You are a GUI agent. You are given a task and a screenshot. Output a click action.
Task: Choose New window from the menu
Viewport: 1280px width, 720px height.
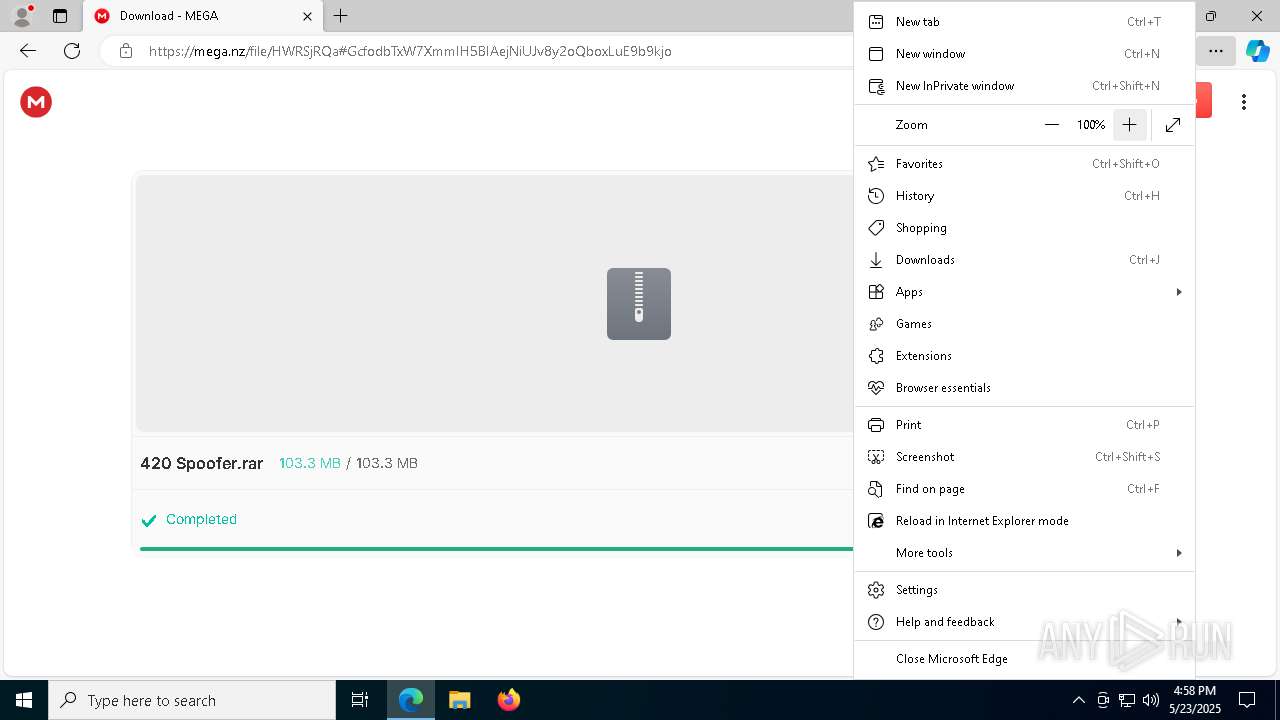1024,54
